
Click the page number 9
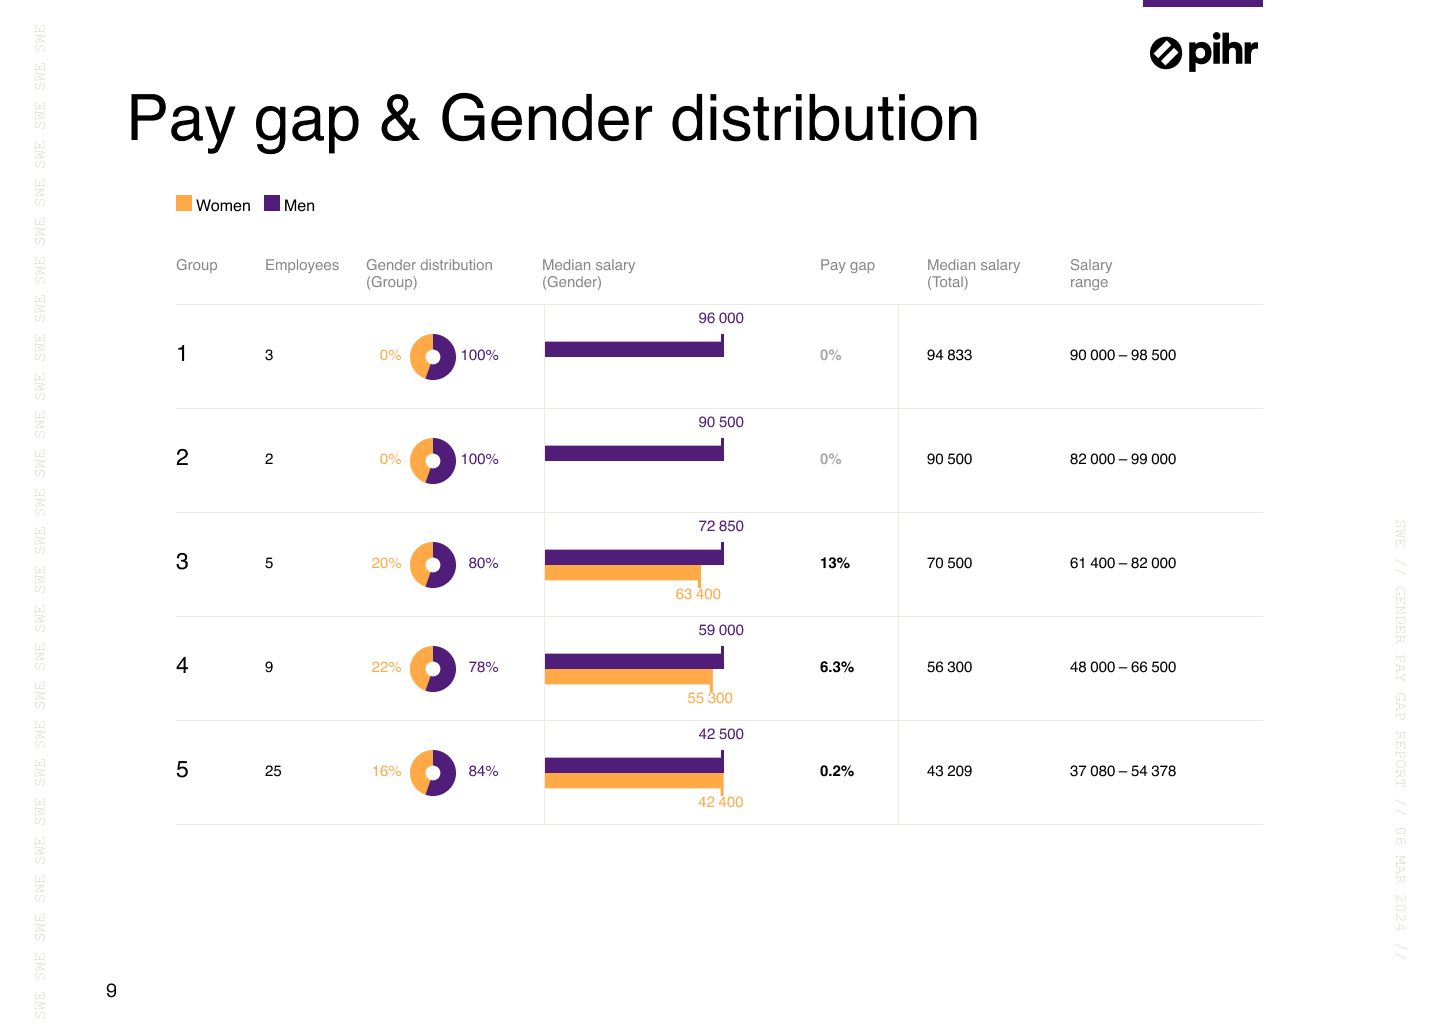click(x=111, y=990)
